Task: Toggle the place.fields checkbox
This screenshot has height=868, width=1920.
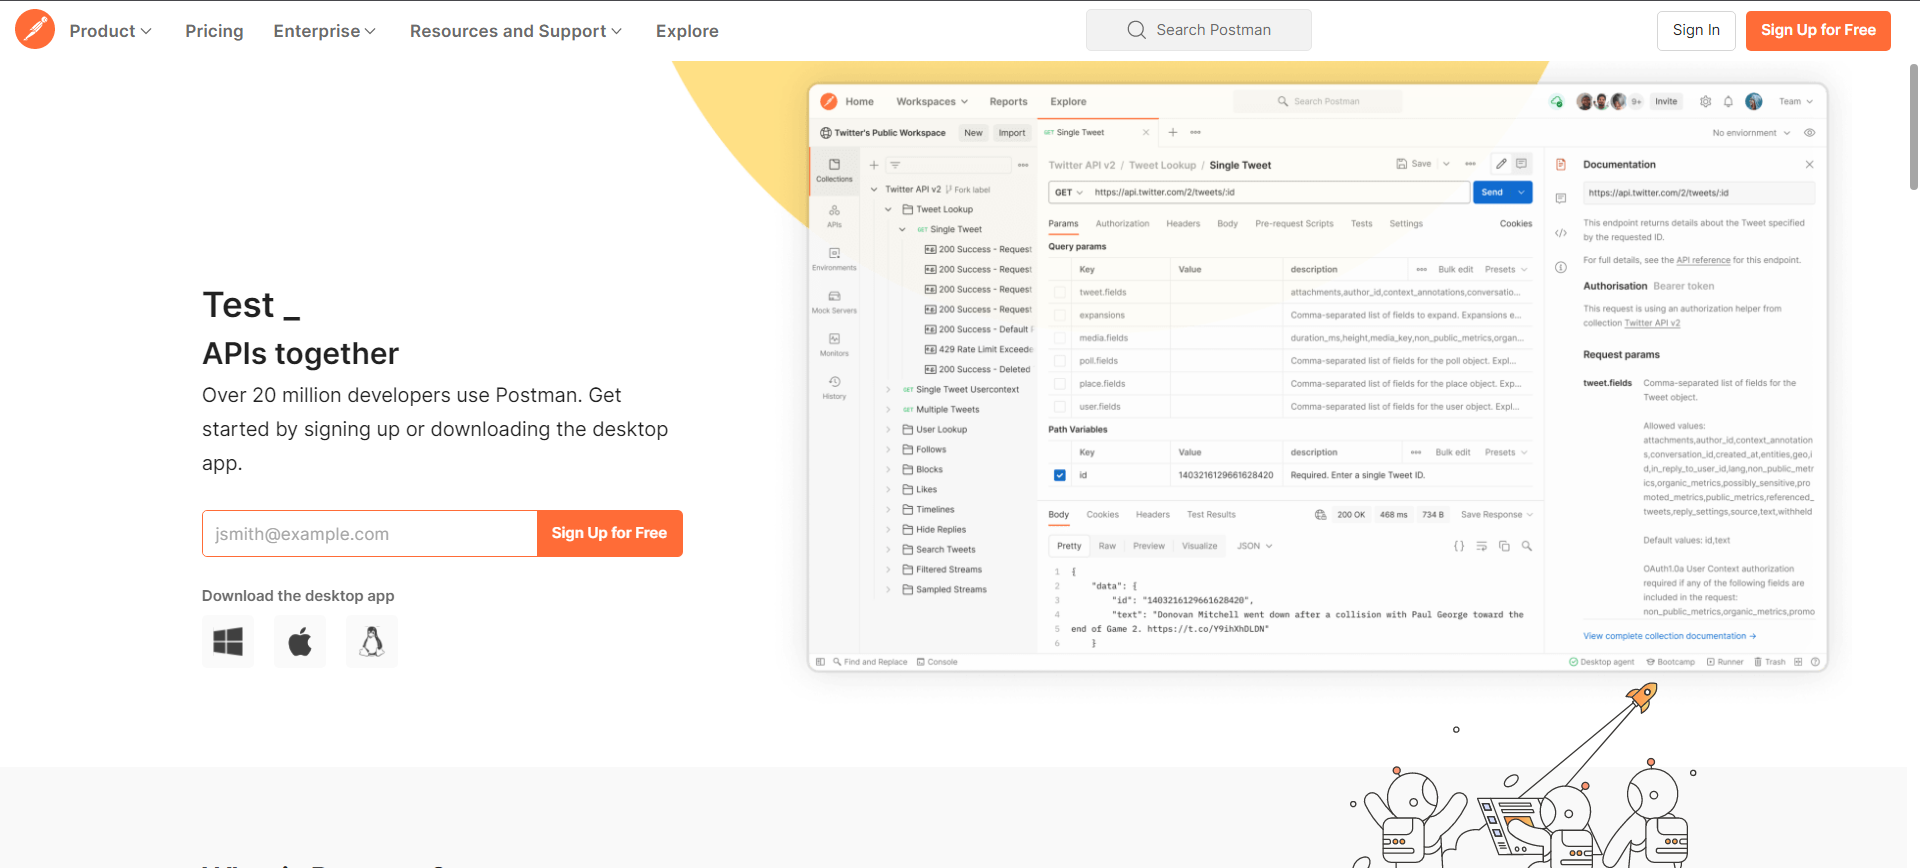Action: (1060, 384)
